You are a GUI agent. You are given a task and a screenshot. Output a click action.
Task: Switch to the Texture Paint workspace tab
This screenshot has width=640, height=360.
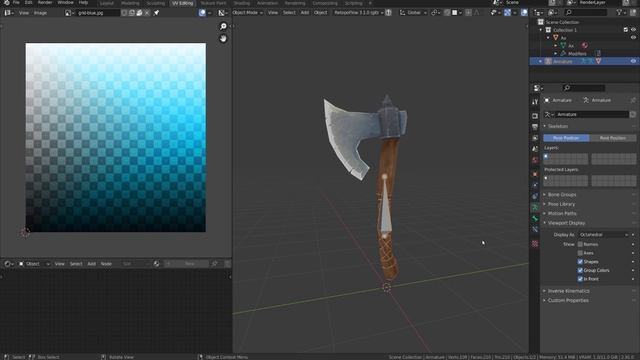[213, 3]
